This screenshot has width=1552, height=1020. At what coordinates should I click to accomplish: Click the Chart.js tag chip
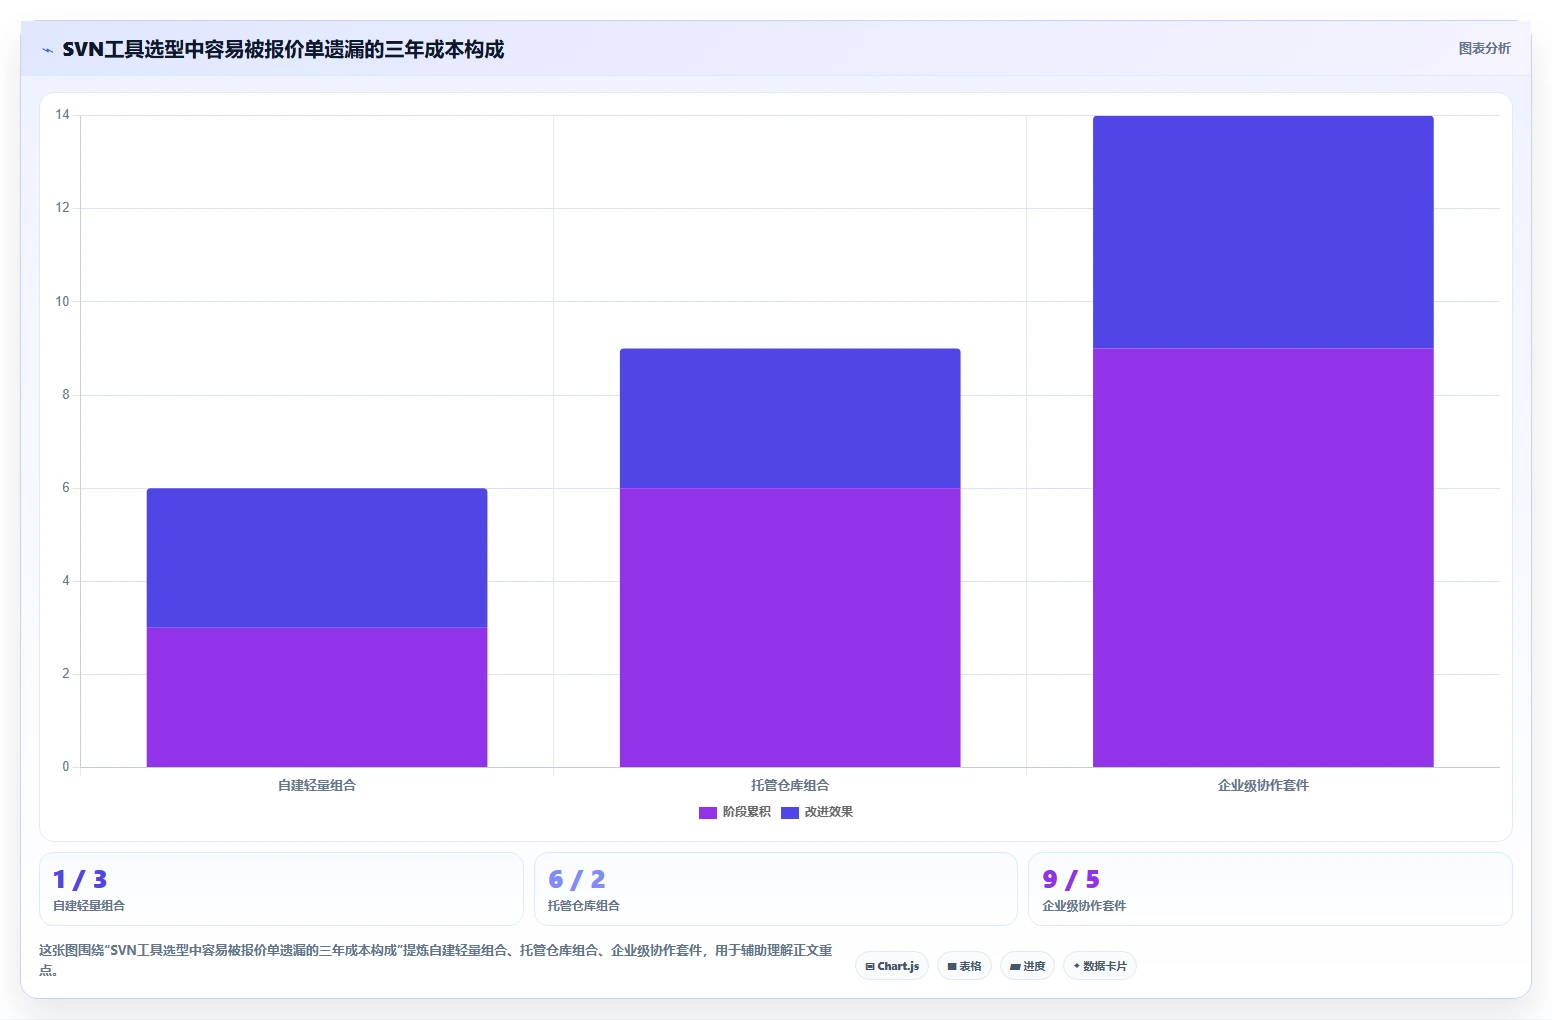(x=892, y=966)
